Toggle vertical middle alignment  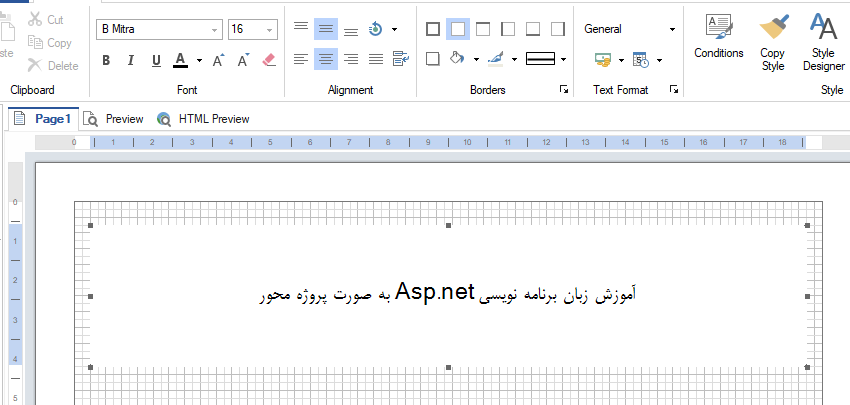pyautogui.click(x=326, y=29)
